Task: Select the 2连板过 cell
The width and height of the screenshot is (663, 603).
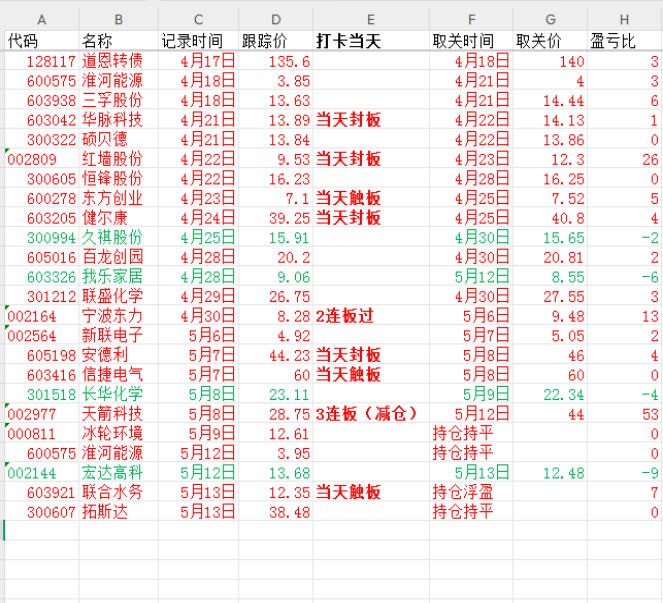Action: 371,316
